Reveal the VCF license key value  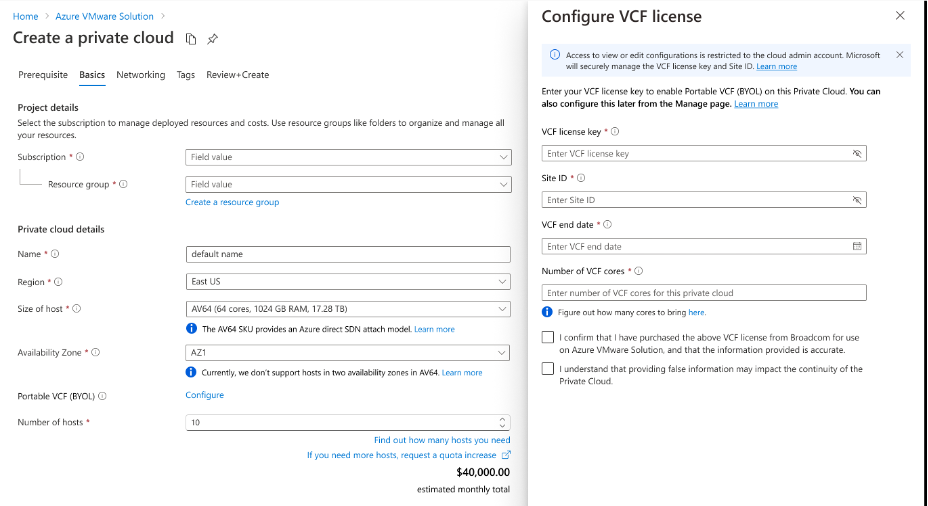pyautogui.click(x=856, y=153)
